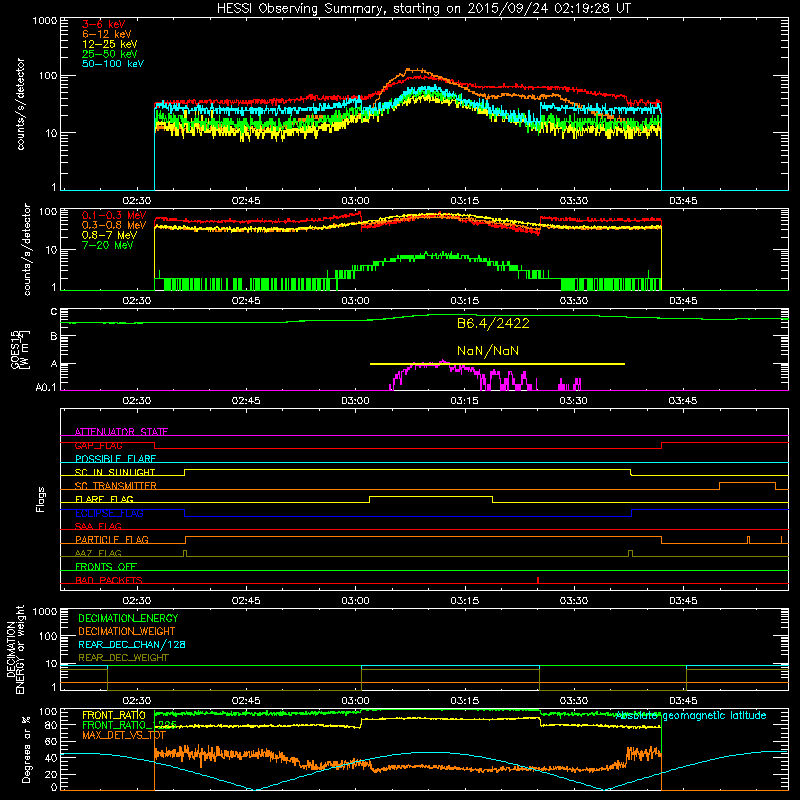Select the 3-6 keV legend label
800x800 pixels.
click(103, 24)
